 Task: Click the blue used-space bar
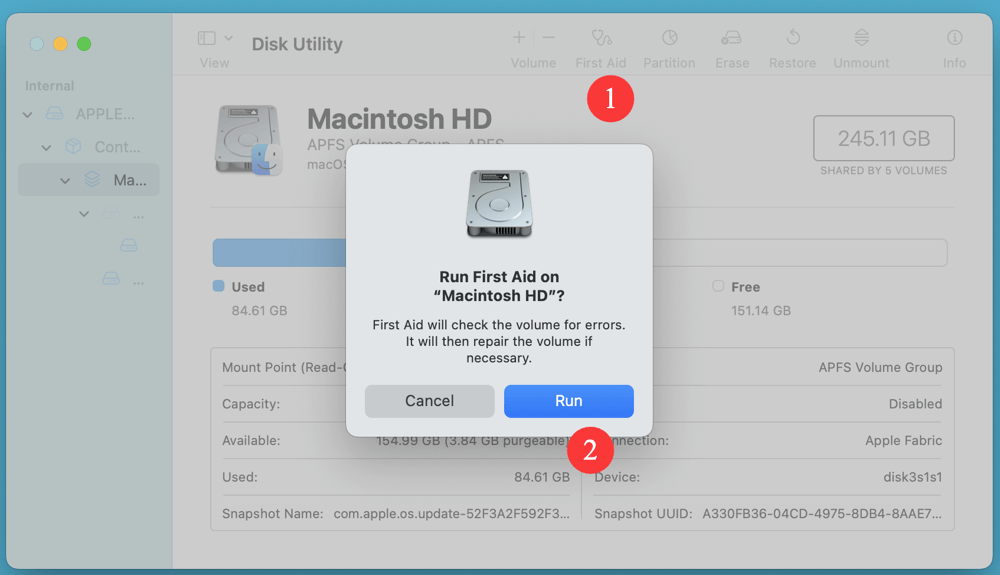pos(279,253)
